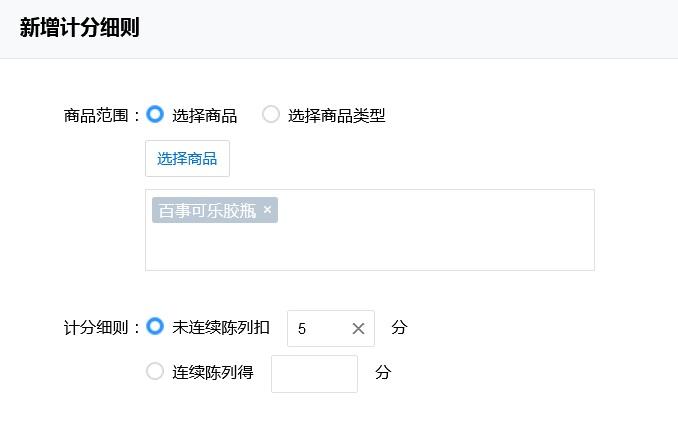Screen dimensions: 678x424
Task: Remove the 百事可乐胶瓶 tag via ×
Action: (267, 210)
